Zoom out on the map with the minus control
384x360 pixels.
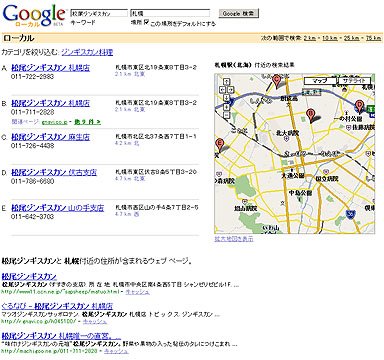(227, 115)
